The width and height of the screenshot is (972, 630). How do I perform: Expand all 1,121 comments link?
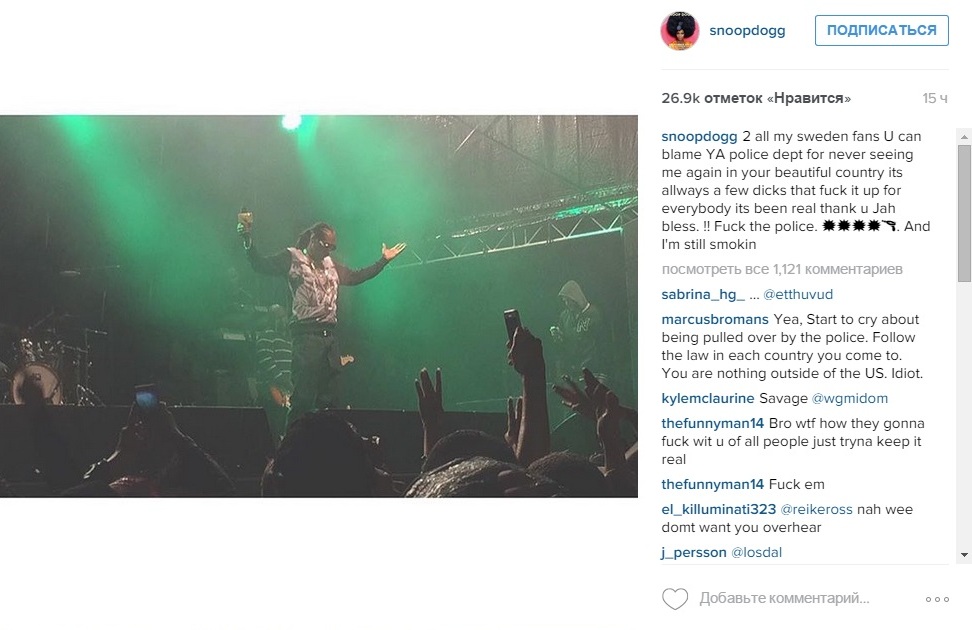point(782,269)
